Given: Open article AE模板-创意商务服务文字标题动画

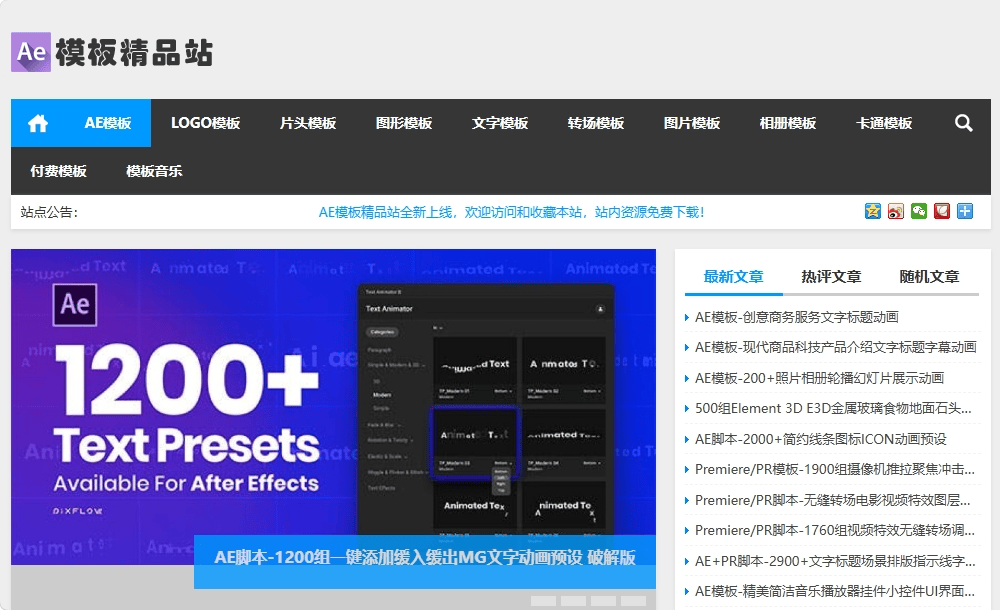Looking at the screenshot, I should click(x=797, y=317).
